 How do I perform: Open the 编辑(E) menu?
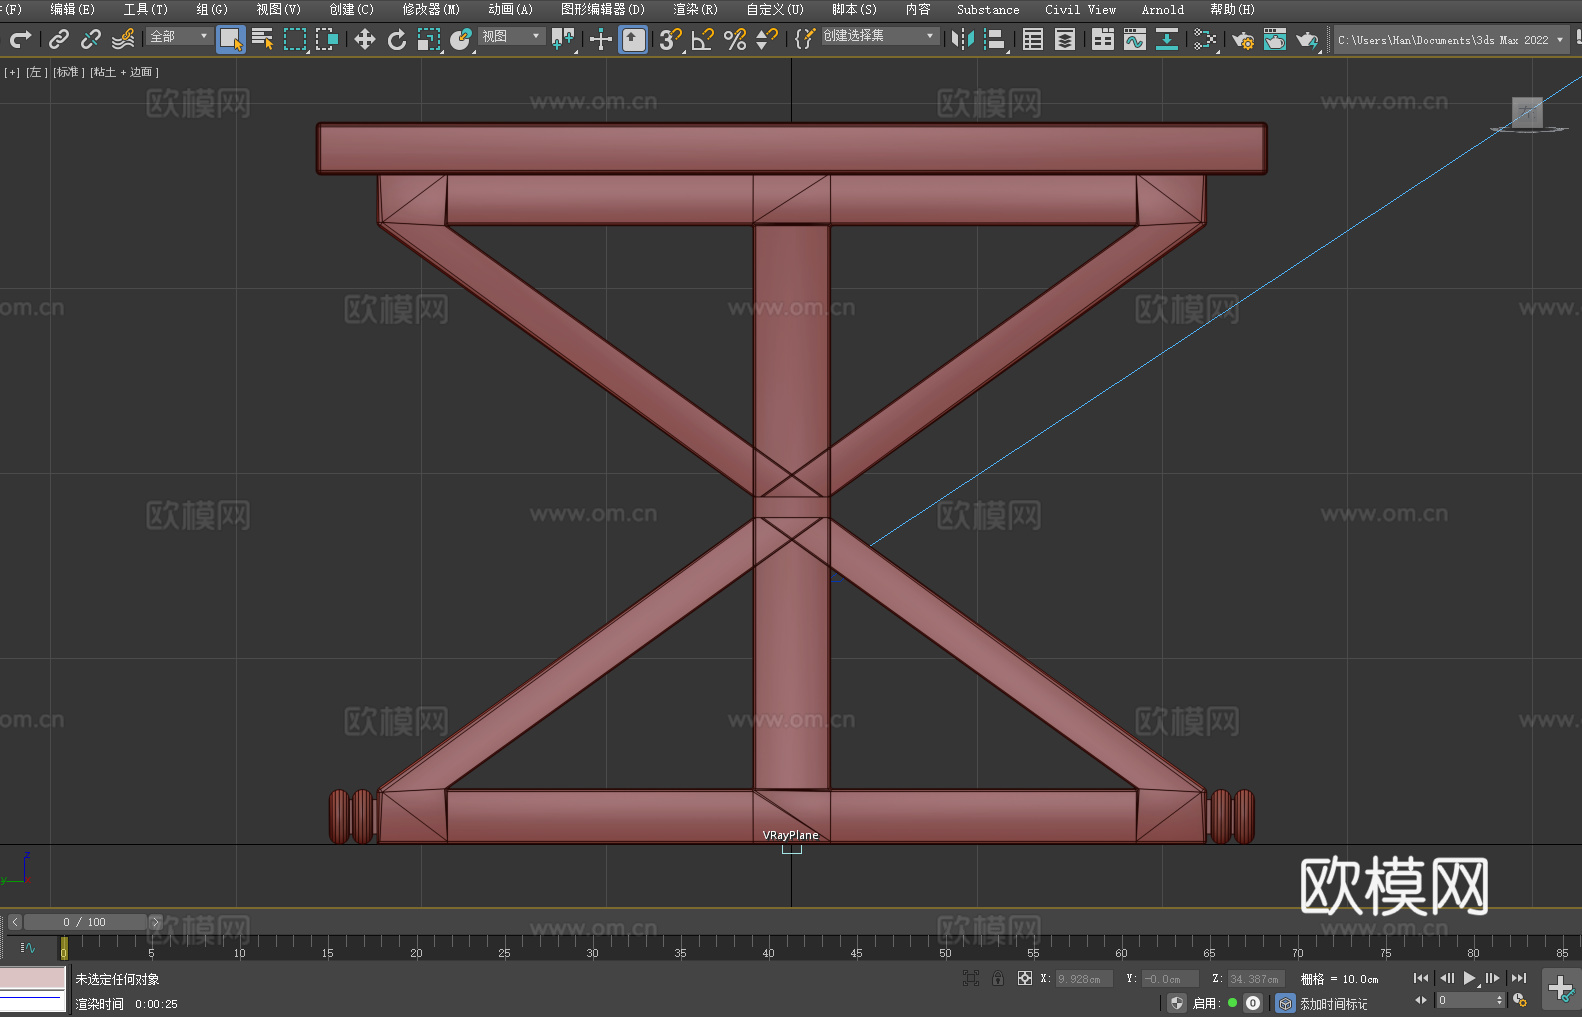tap(72, 9)
